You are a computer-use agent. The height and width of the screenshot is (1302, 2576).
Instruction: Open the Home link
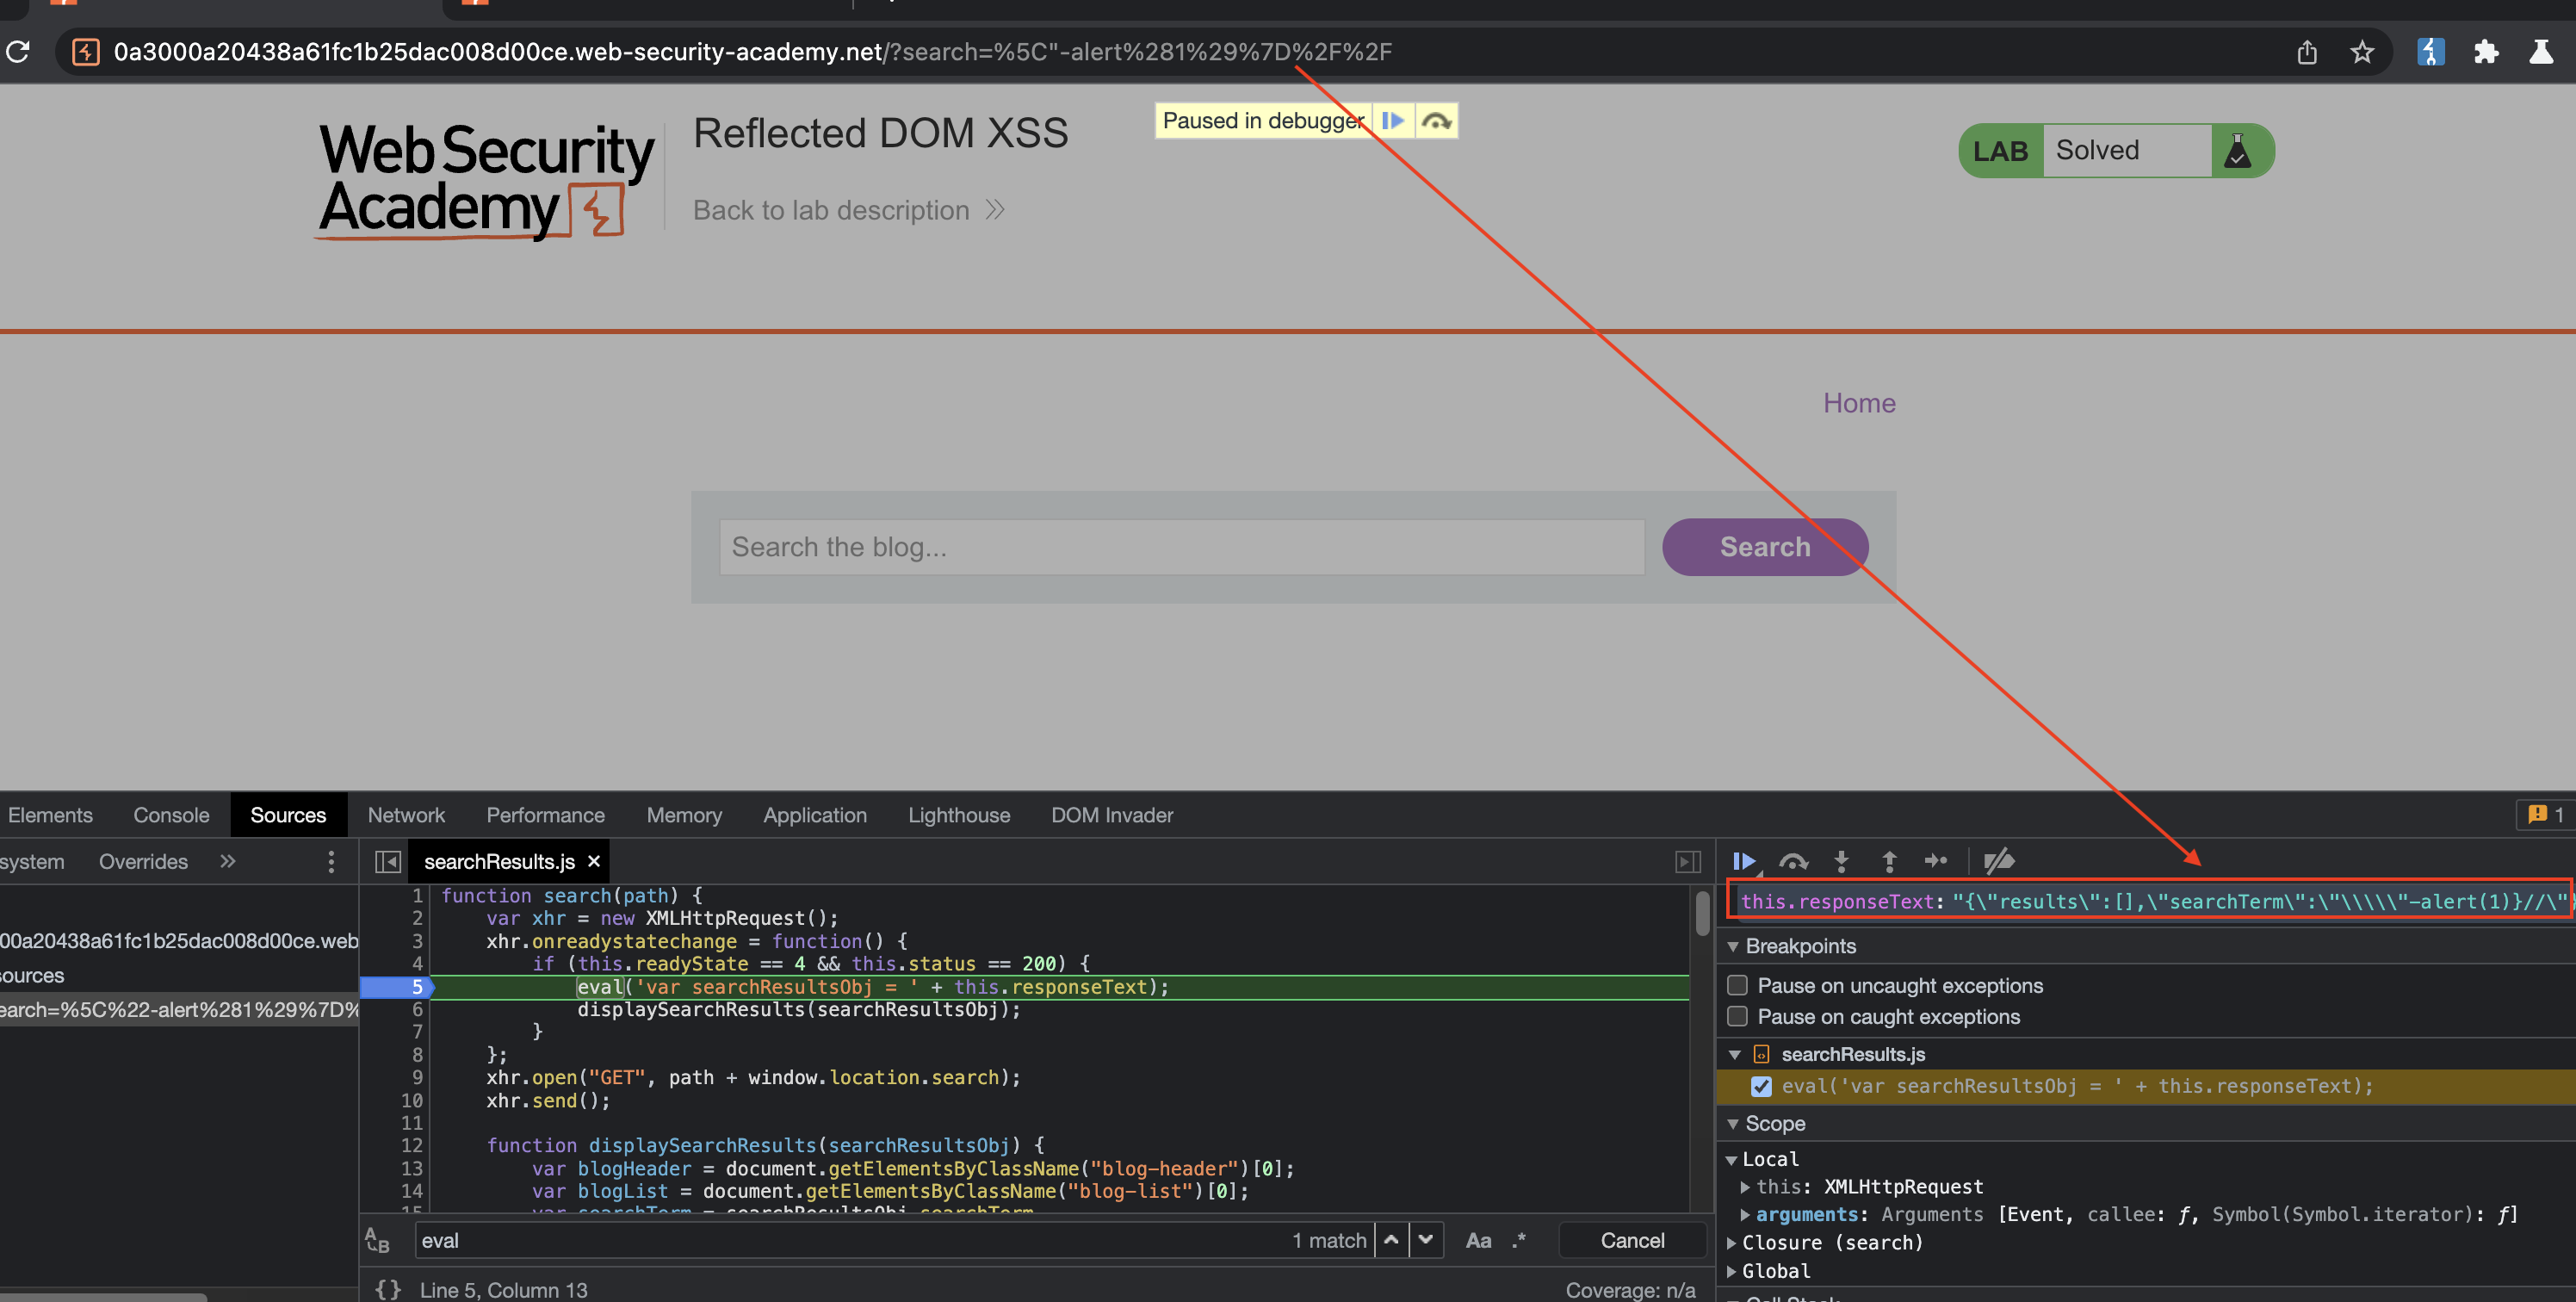pos(1858,403)
